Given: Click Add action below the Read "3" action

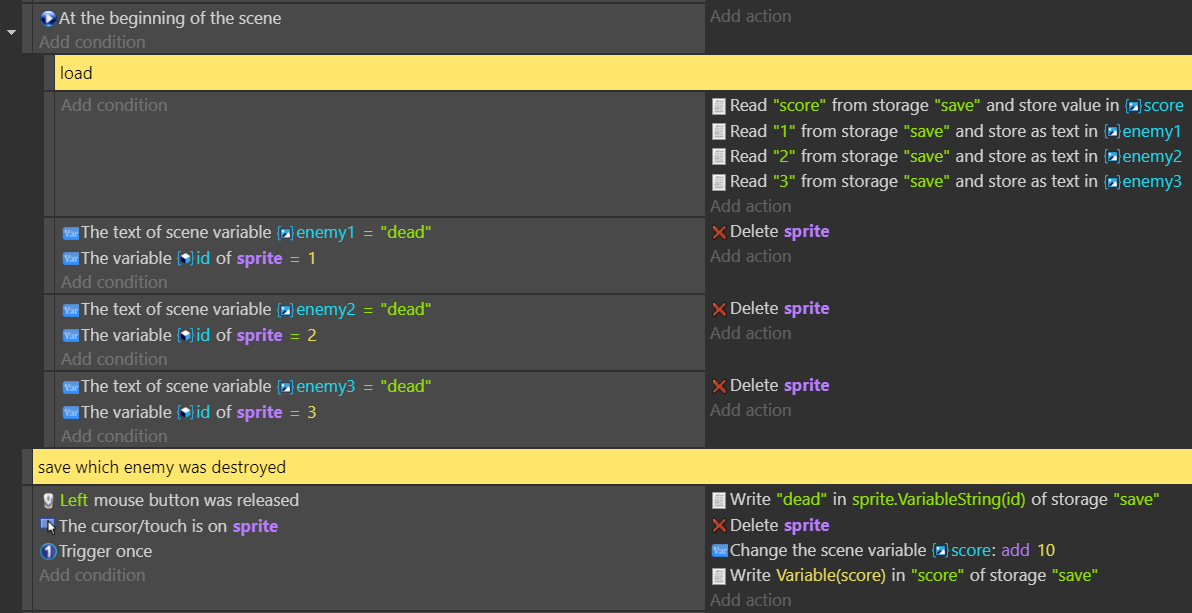Looking at the screenshot, I should coord(750,206).
